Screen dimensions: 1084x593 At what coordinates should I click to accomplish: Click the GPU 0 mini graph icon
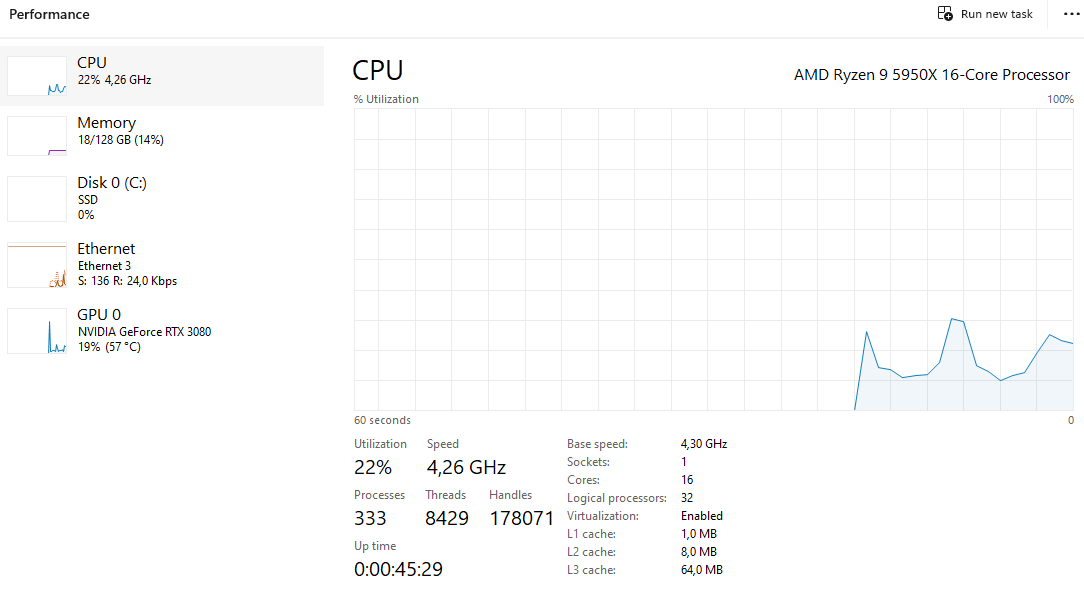pos(37,330)
